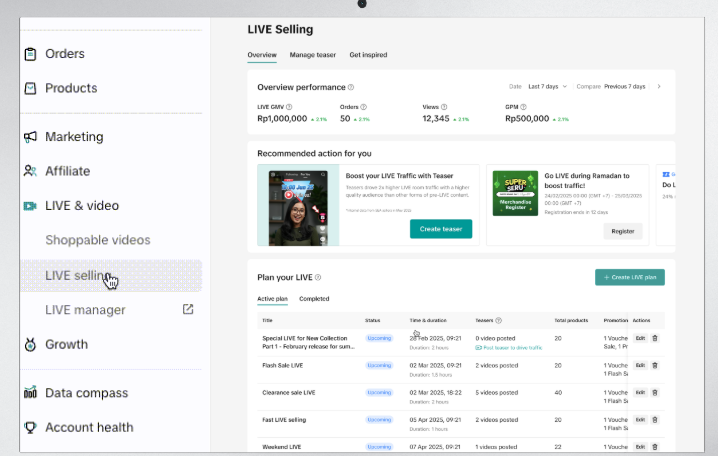Click the Create teaser button
This screenshot has height=456, width=718.
pyautogui.click(x=440, y=229)
